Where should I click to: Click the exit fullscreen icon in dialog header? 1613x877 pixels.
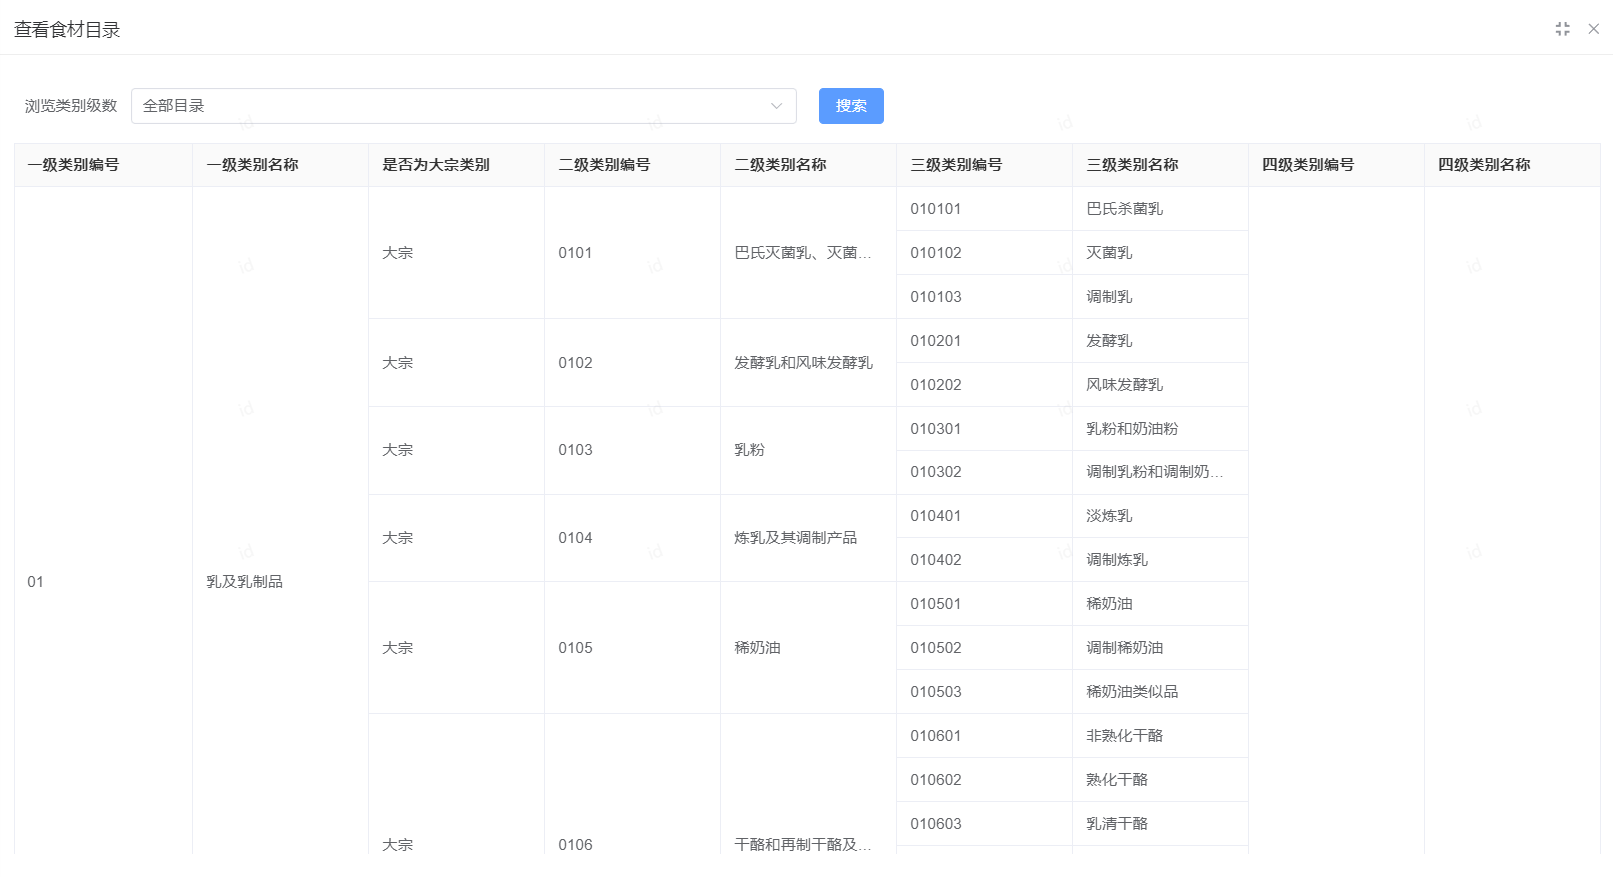(x=1562, y=29)
